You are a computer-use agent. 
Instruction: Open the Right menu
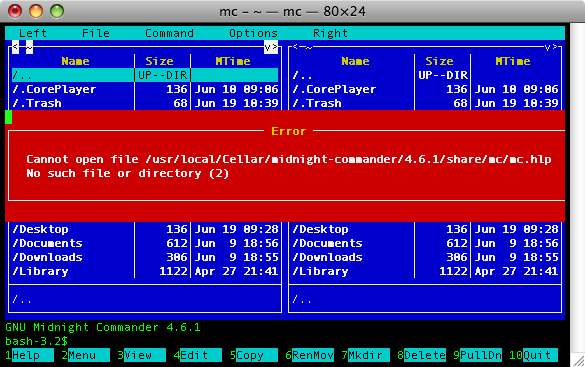point(330,33)
